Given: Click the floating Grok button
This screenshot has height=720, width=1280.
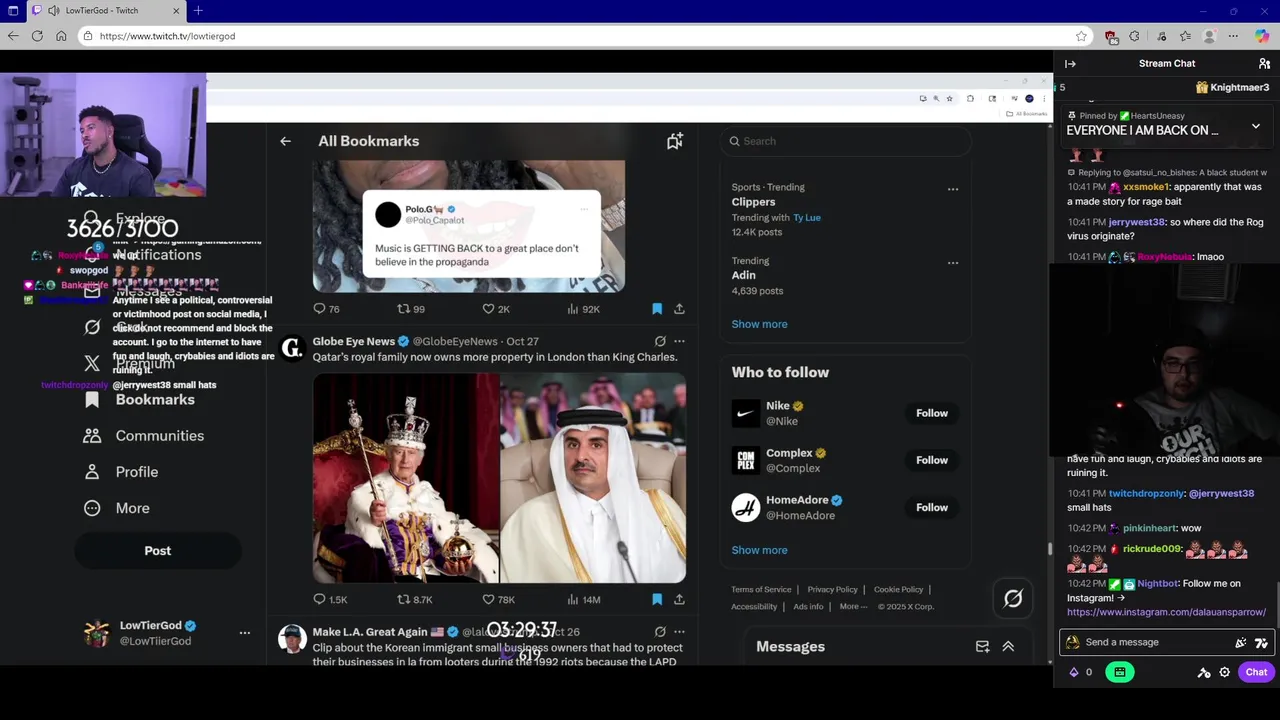Looking at the screenshot, I should click(1013, 599).
